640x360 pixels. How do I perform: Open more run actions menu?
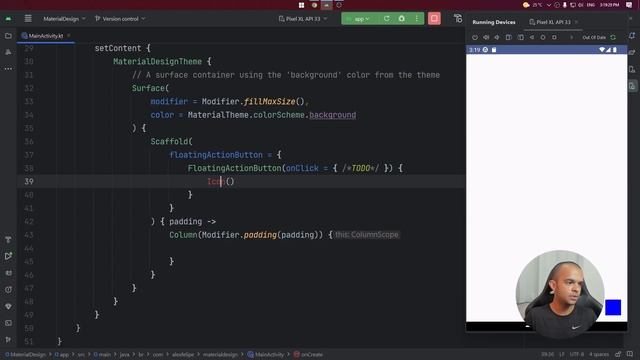(x=417, y=18)
